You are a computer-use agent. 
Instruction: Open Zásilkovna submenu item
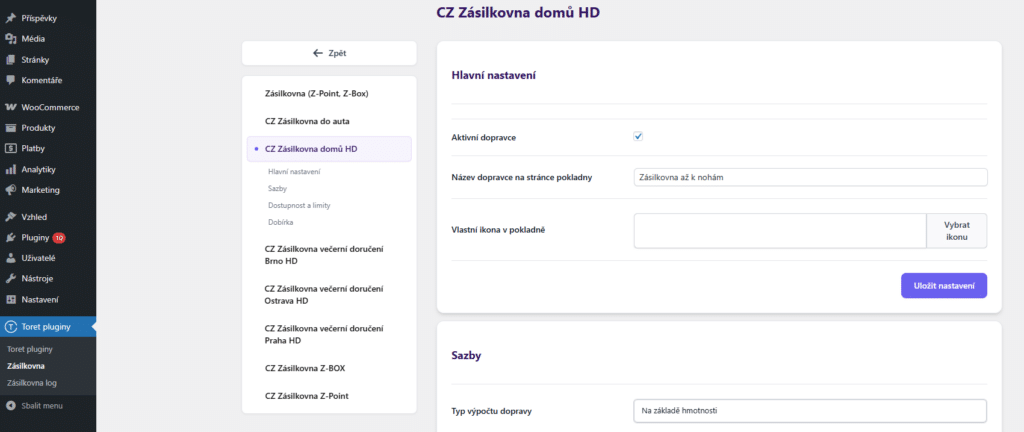[x=25, y=366]
